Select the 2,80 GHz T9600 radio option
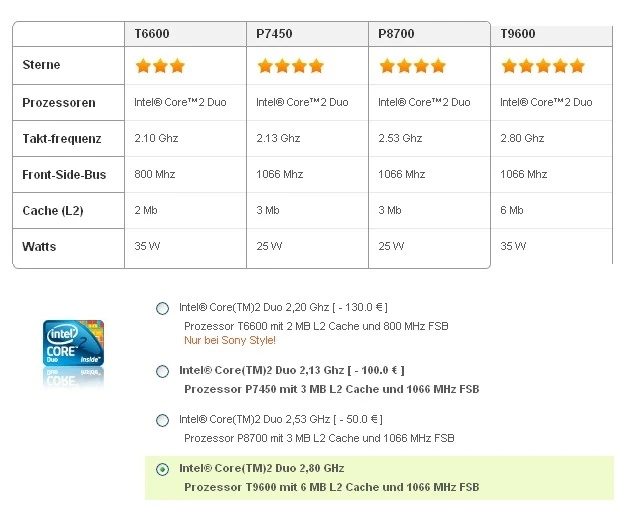The image size is (627, 507). coord(163,469)
